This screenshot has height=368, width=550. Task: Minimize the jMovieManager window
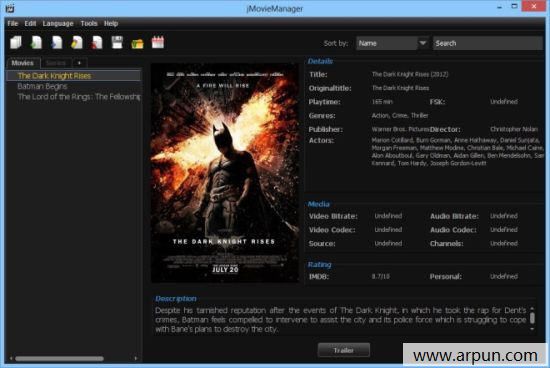(x=499, y=7)
